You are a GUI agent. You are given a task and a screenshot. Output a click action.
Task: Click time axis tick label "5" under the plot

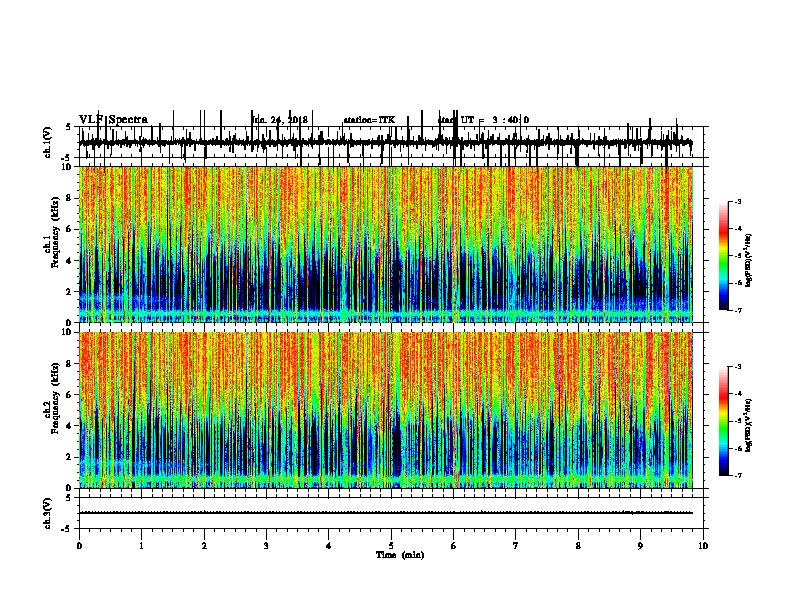pos(391,546)
